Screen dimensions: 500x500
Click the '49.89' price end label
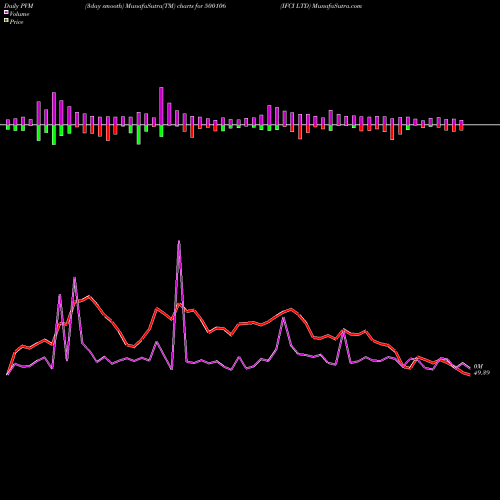tap(482, 373)
